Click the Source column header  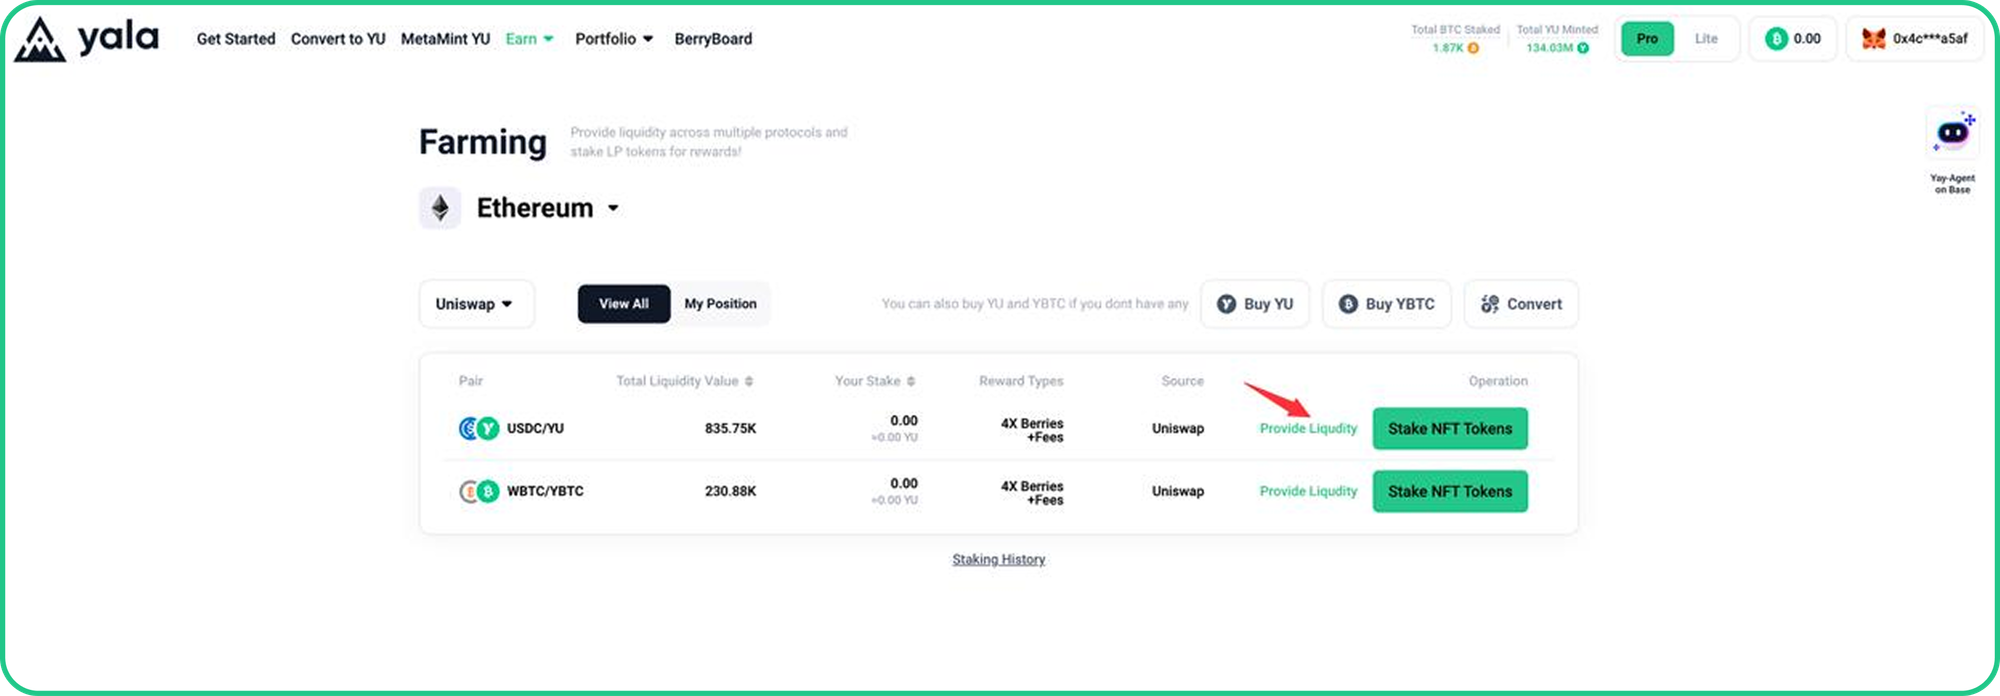1183,381
